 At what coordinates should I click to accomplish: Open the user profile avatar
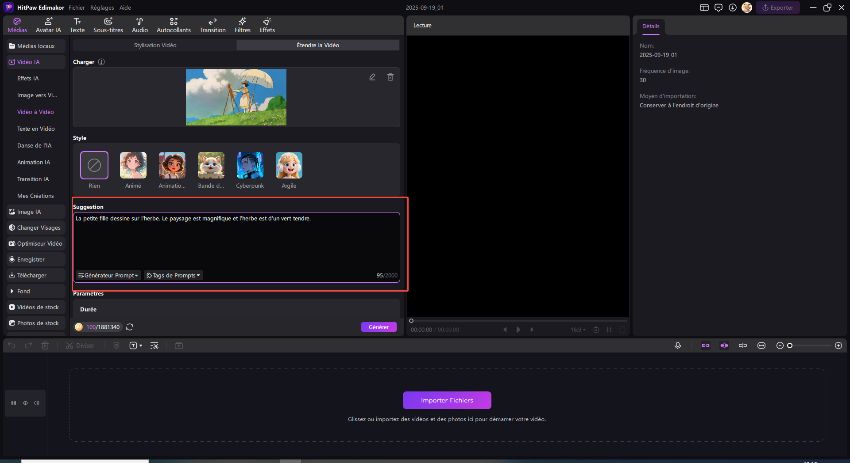click(747, 8)
